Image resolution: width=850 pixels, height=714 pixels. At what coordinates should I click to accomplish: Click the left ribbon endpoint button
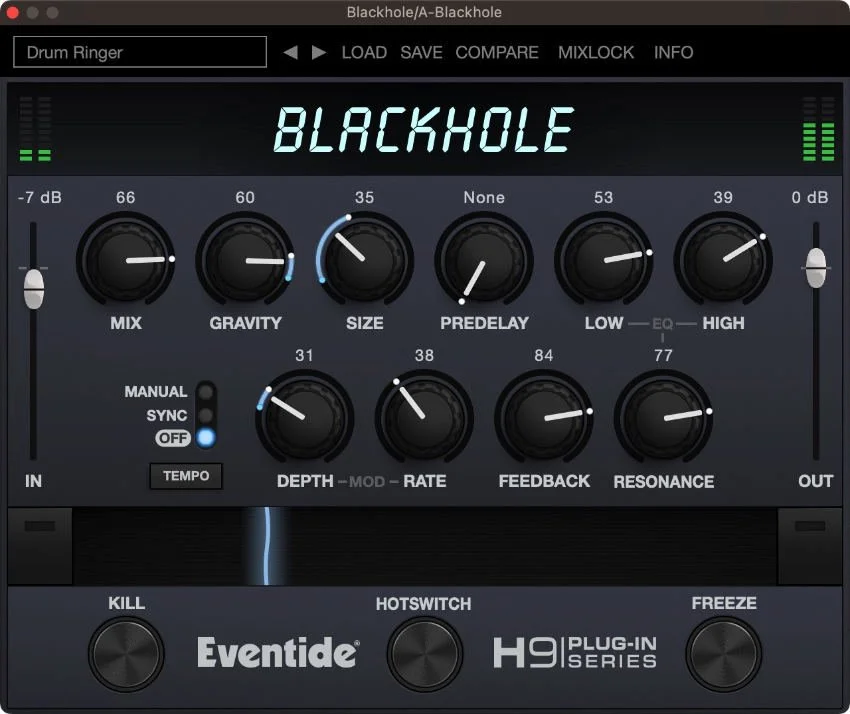(x=40, y=546)
